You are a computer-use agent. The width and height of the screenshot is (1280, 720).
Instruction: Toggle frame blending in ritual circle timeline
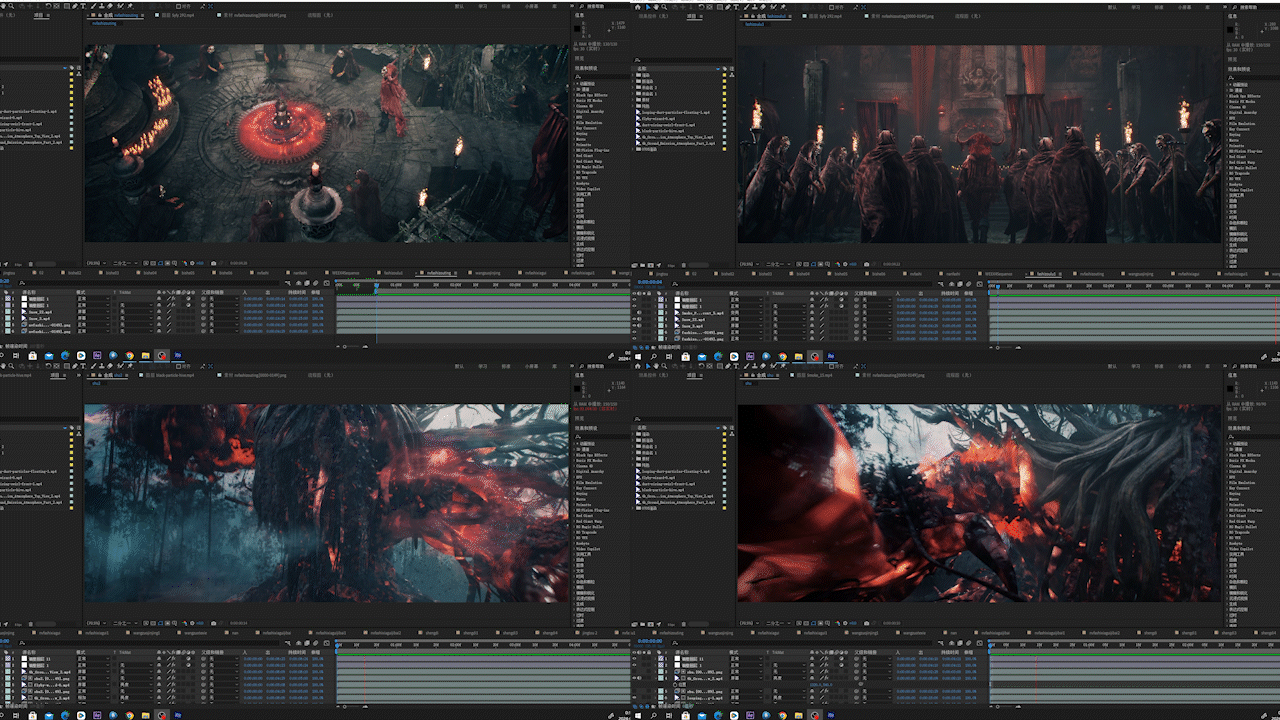(307, 283)
